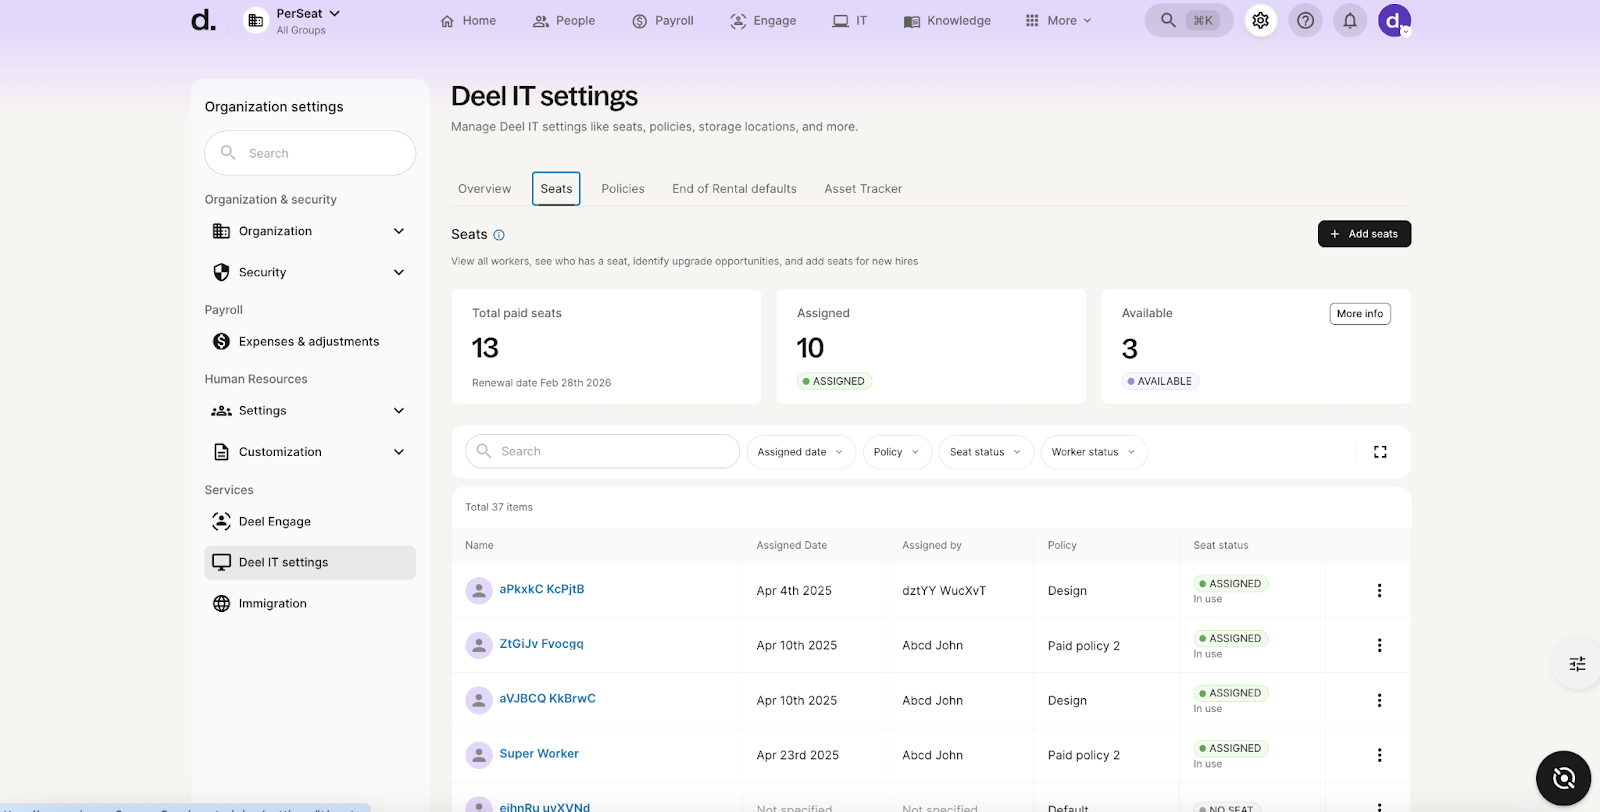Image resolution: width=1600 pixels, height=812 pixels.
Task: Expand Customization section in sidebar
Action: tap(310, 452)
